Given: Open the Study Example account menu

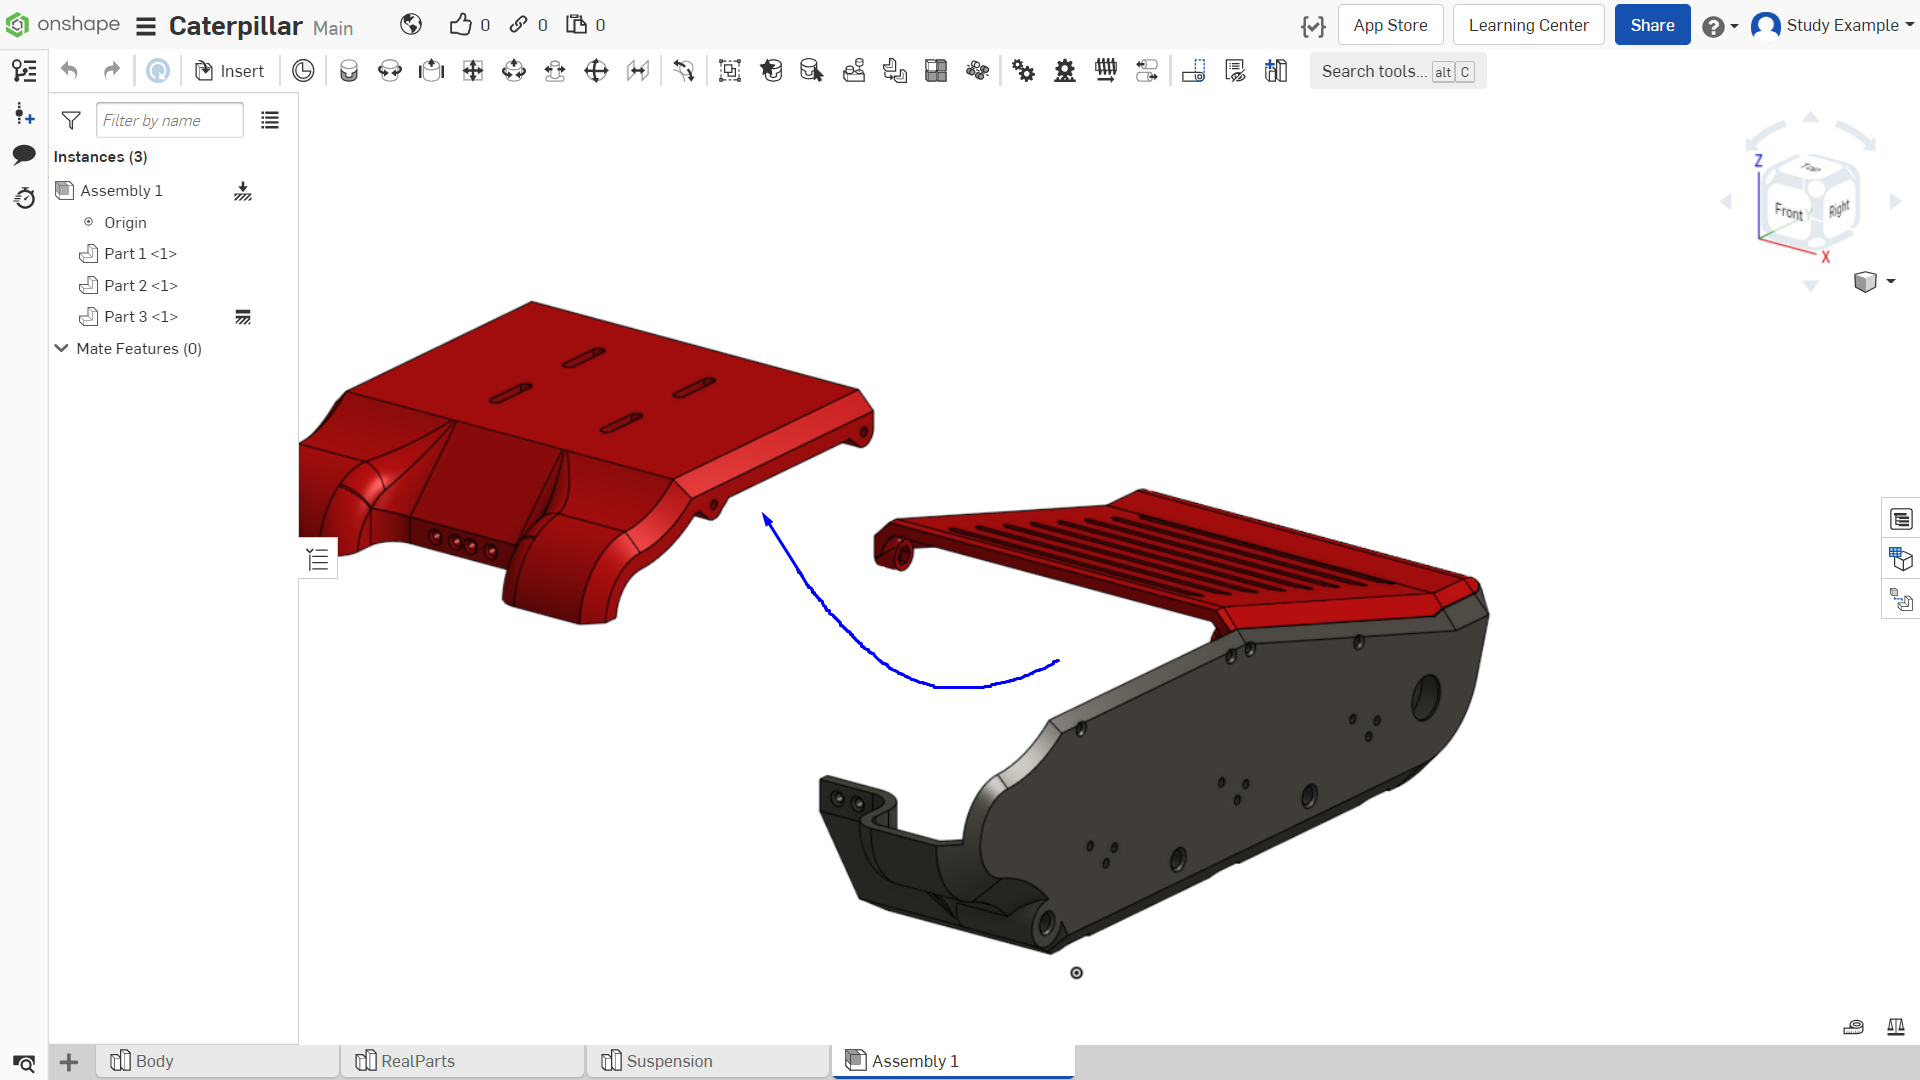Looking at the screenshot, I should (1833, 25).
